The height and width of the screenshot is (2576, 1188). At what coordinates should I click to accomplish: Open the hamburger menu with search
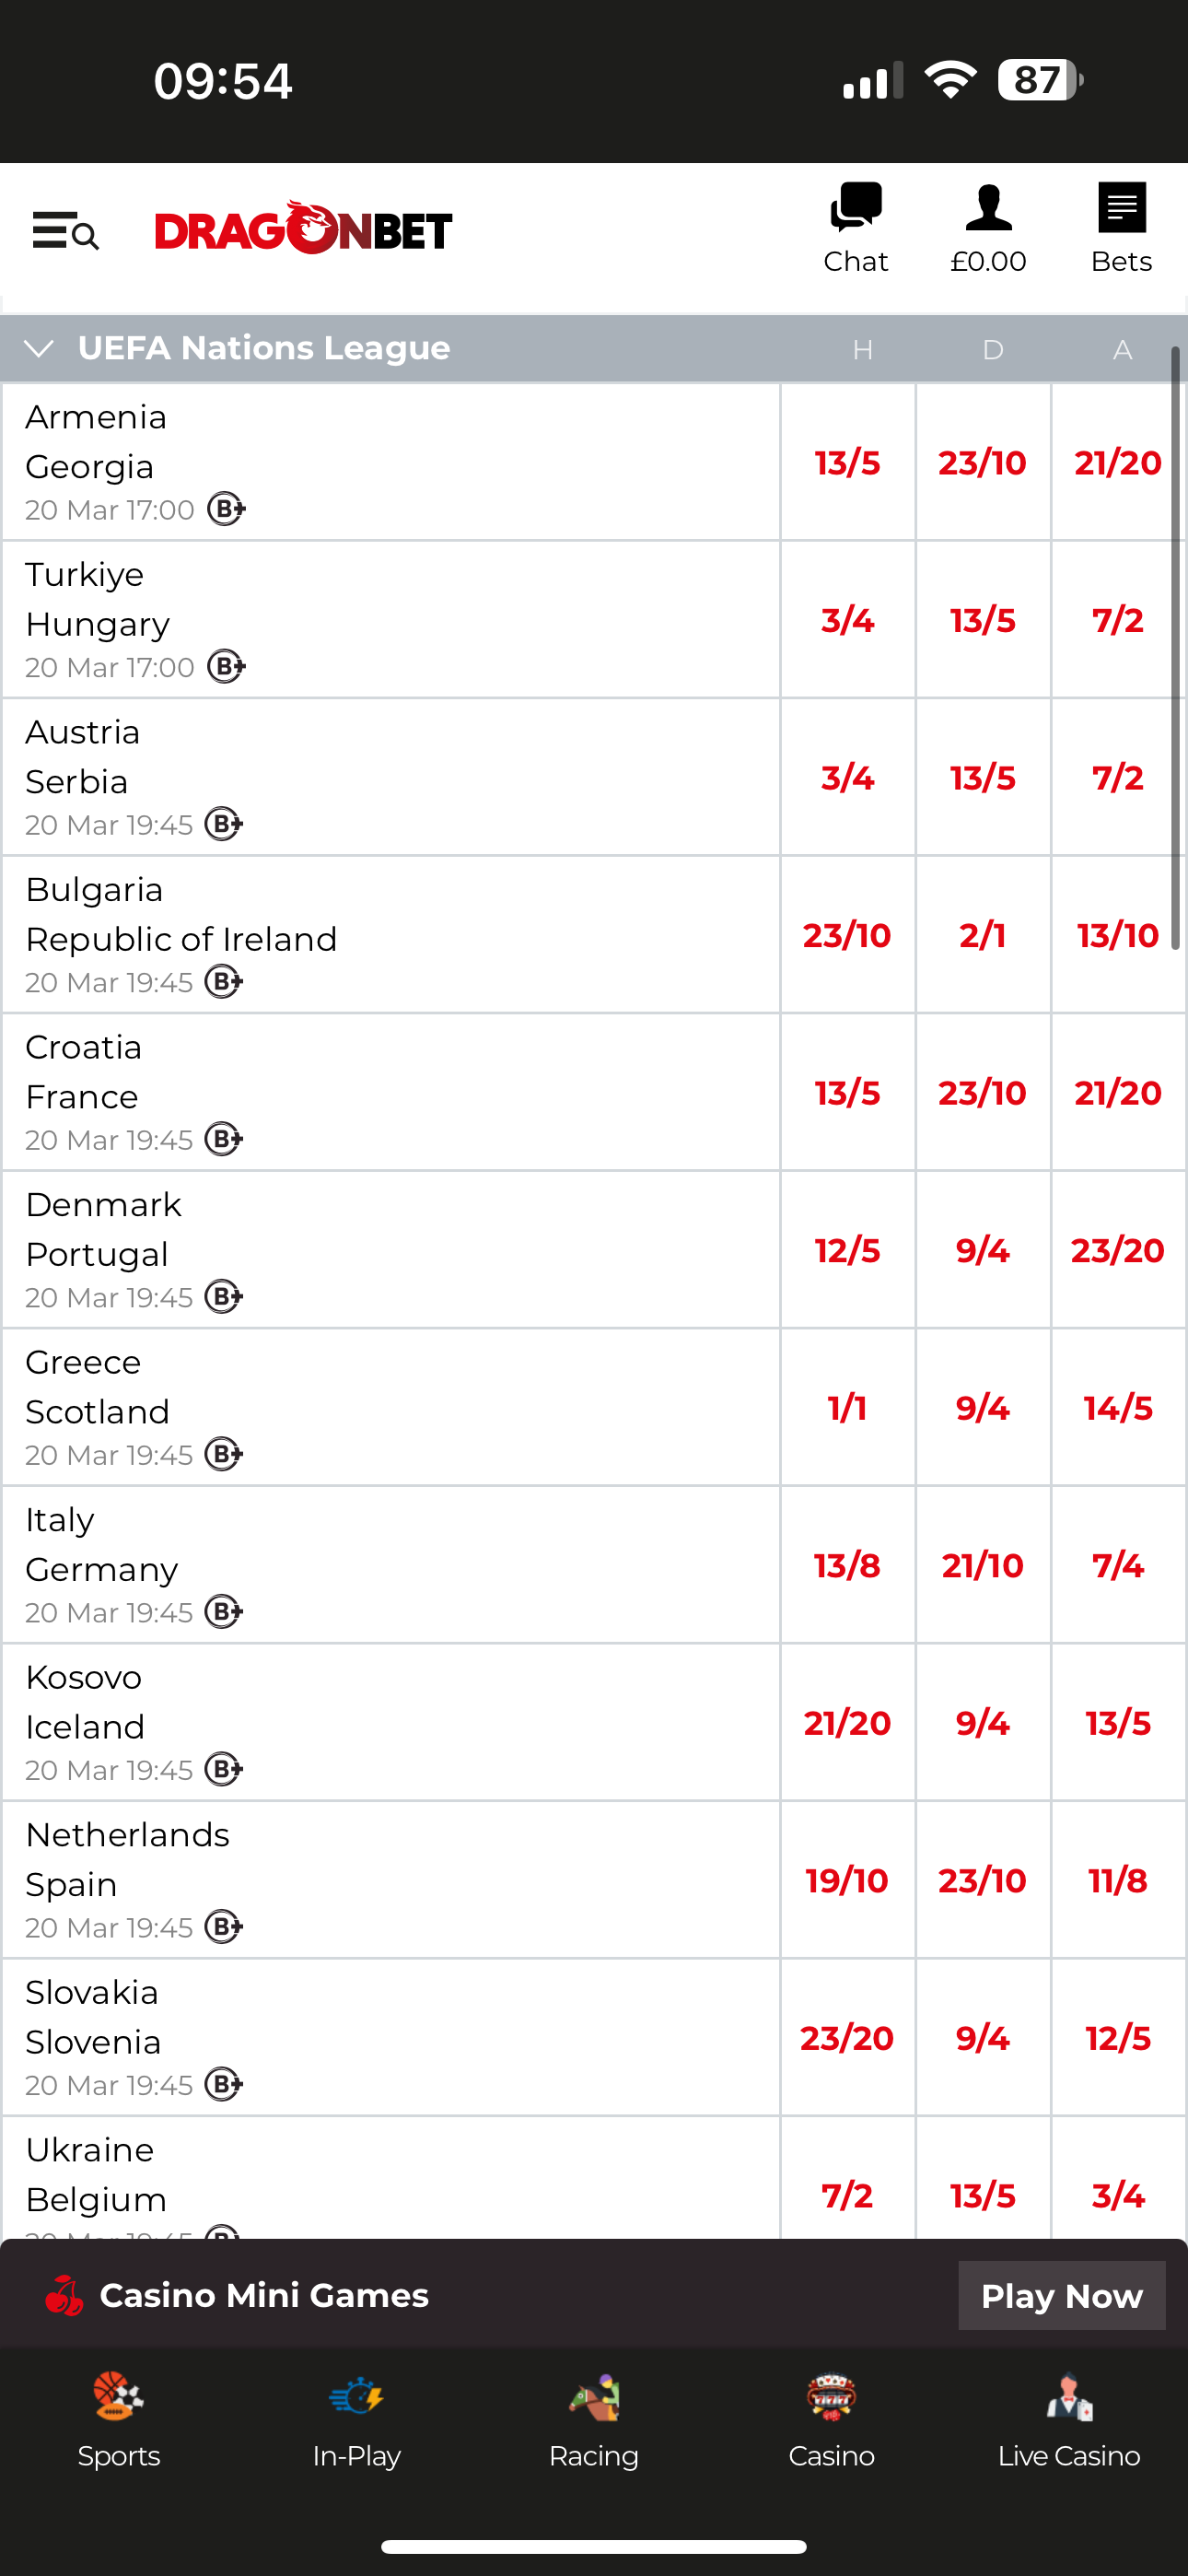point(64,232)
